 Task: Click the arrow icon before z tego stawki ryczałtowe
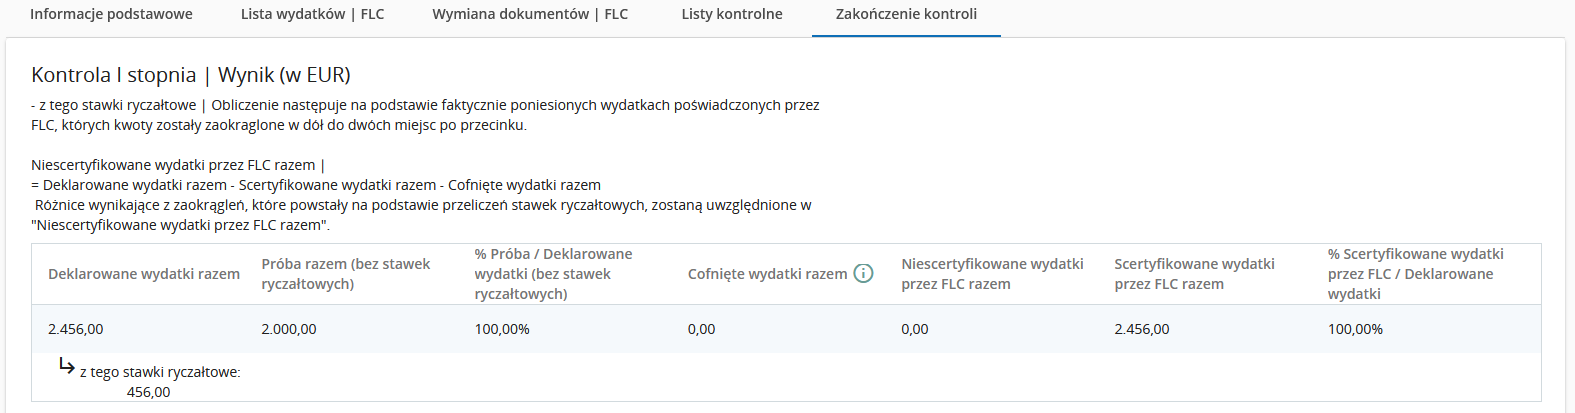[x=67, y=366]
